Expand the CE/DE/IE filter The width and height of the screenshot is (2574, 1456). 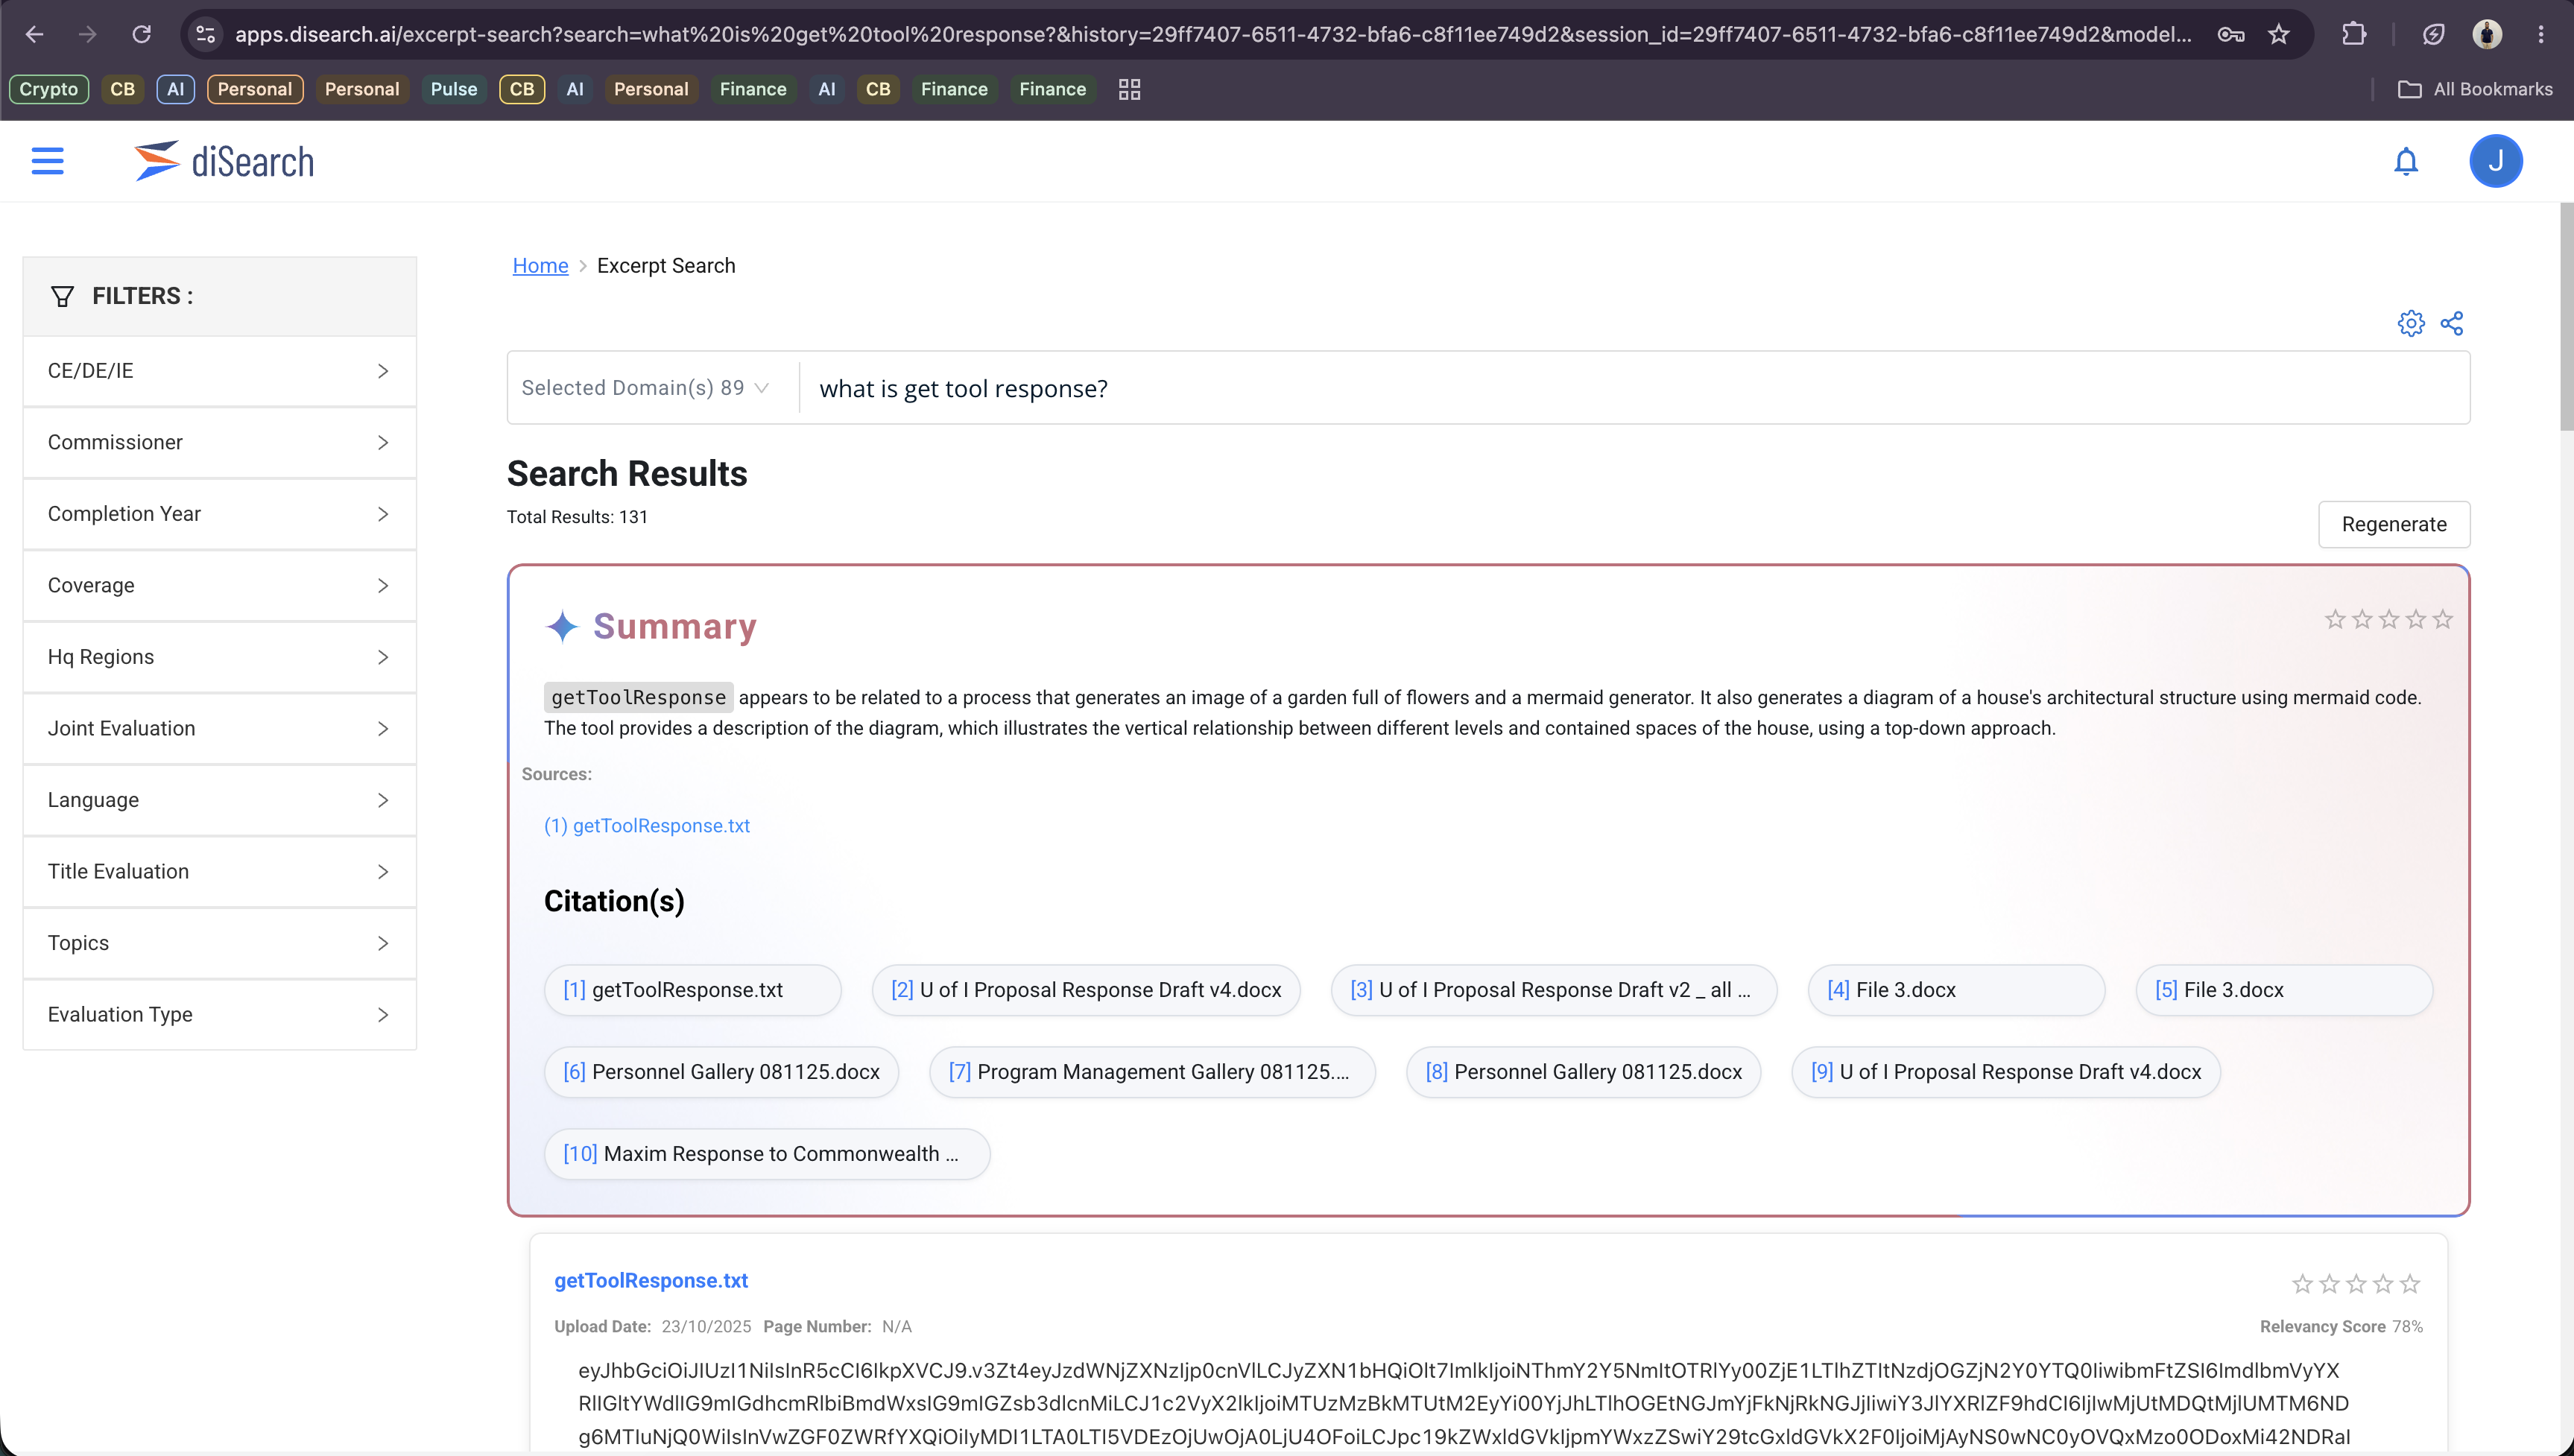(x=219, y=371)
